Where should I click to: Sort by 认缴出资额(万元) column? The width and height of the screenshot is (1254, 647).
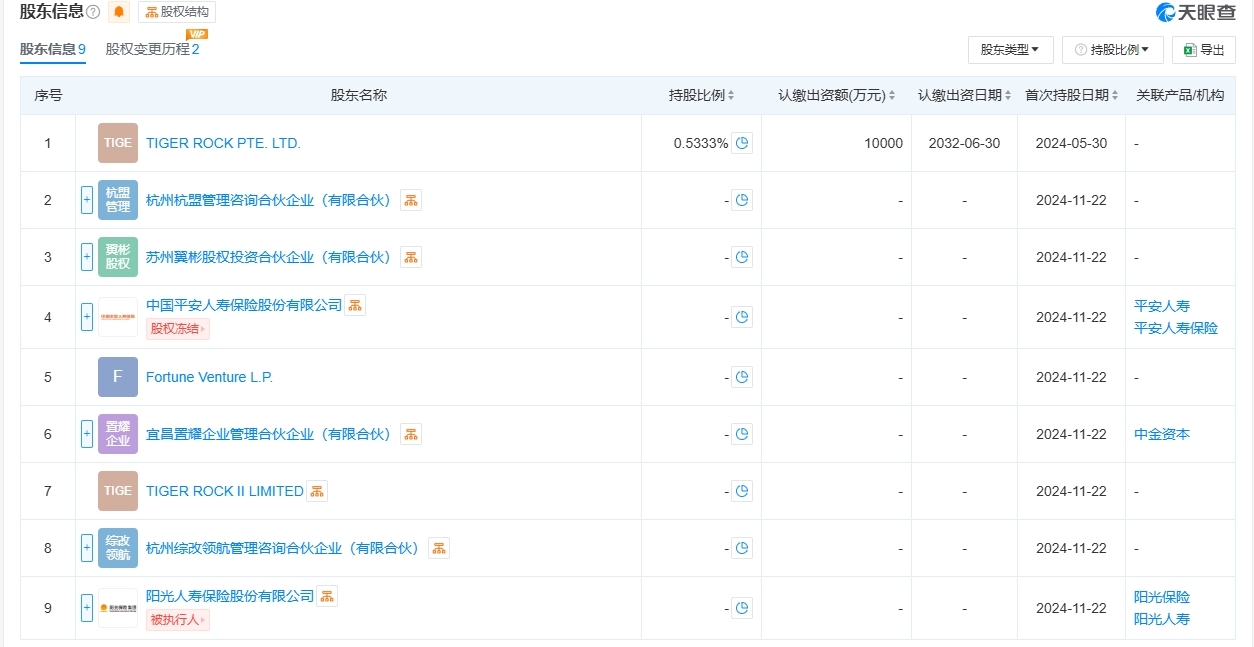837,96
